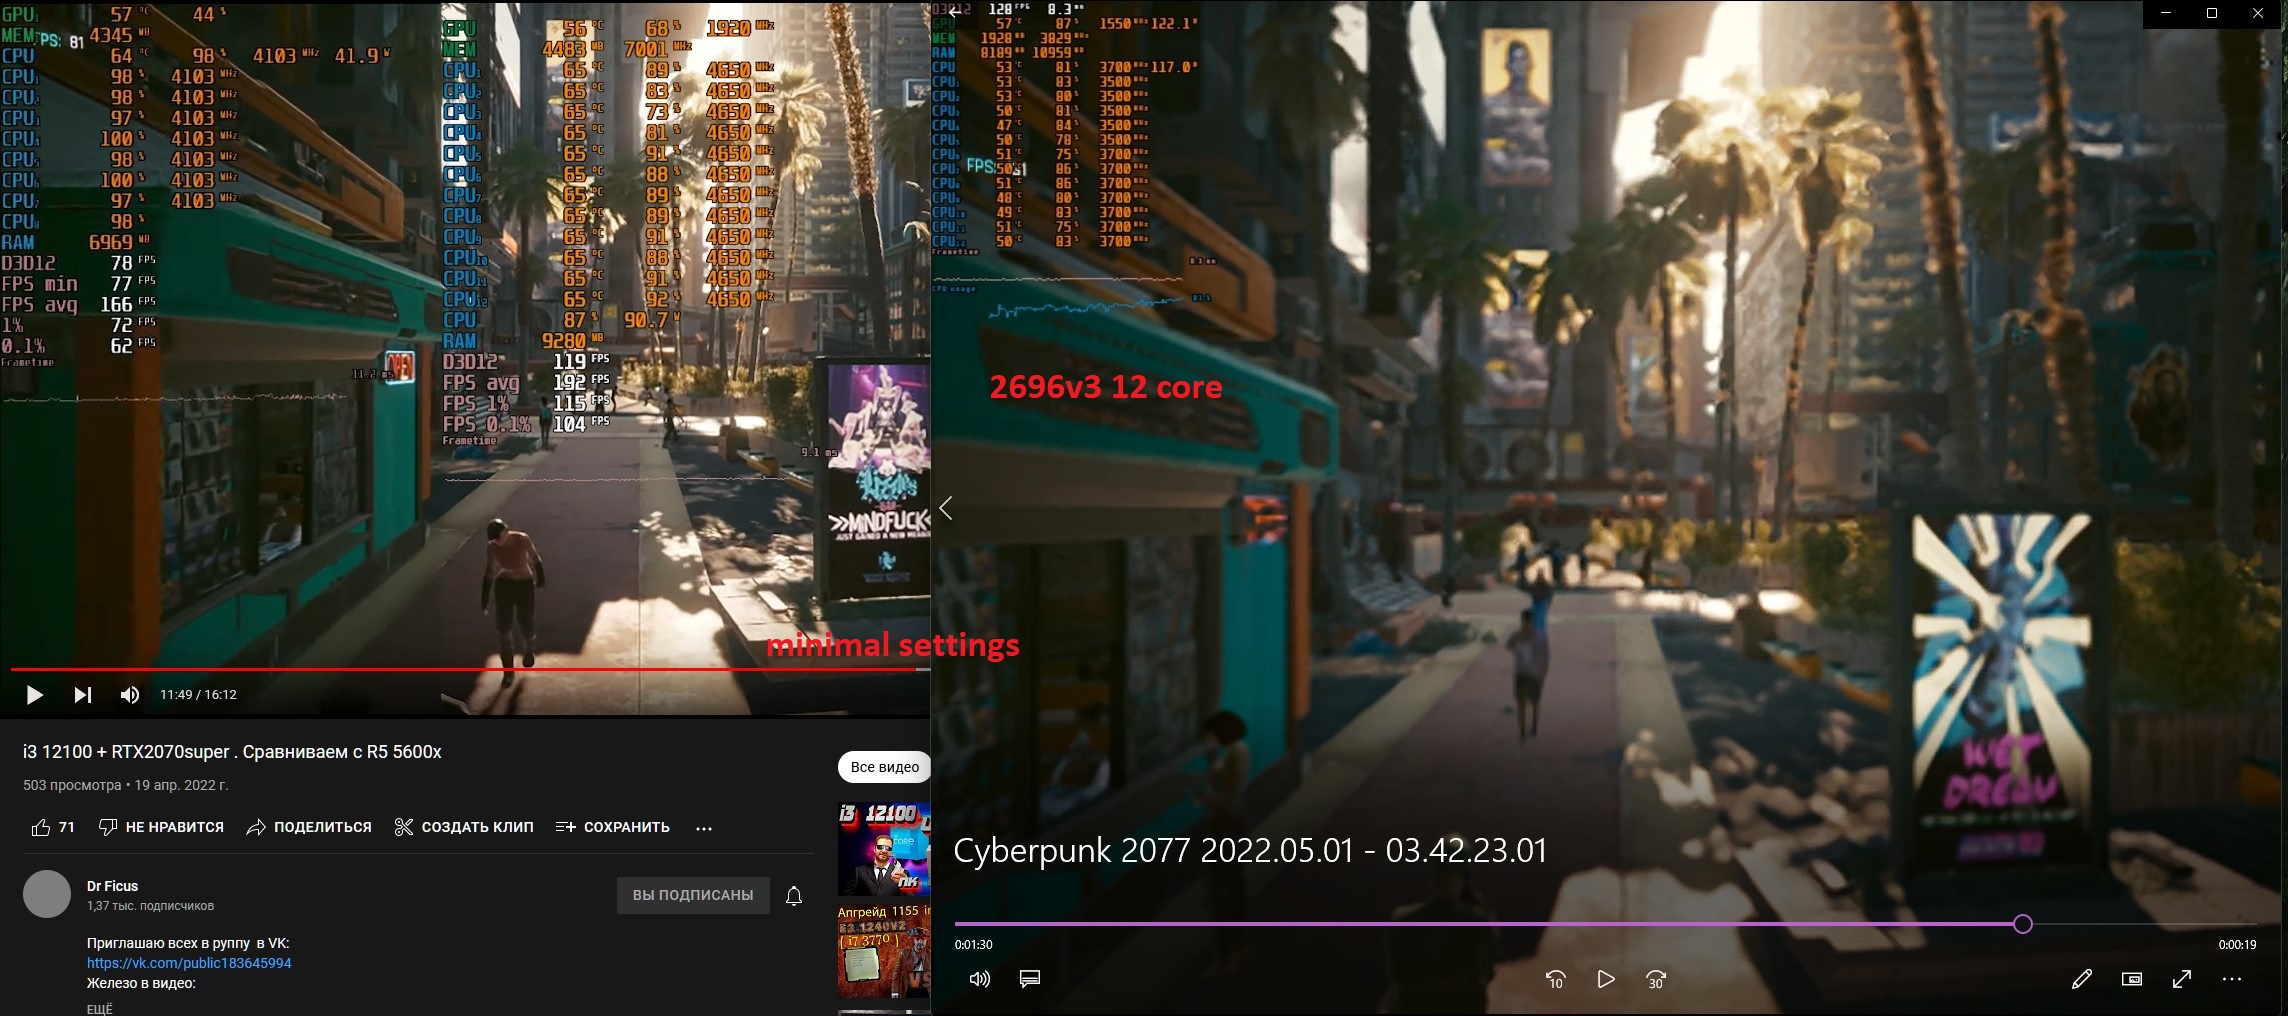2288x1016 pixels.
Task: Open the Dr Ficus channel name
Action: click(x=112, y=886)
